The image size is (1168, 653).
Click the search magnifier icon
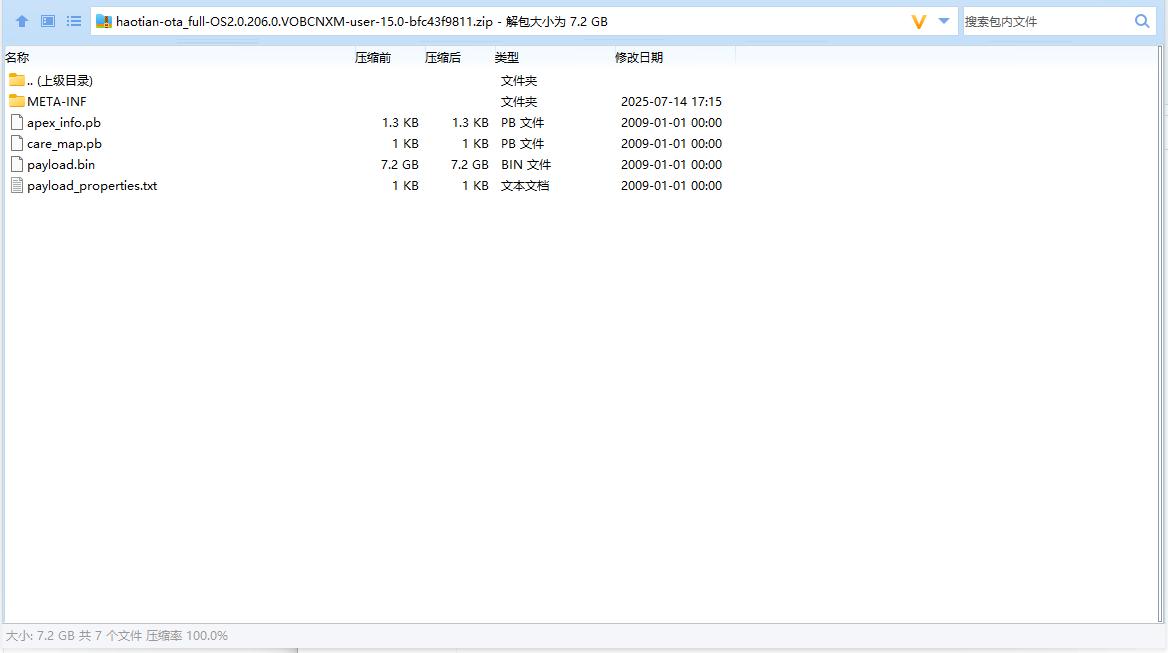pos(1142,21)
